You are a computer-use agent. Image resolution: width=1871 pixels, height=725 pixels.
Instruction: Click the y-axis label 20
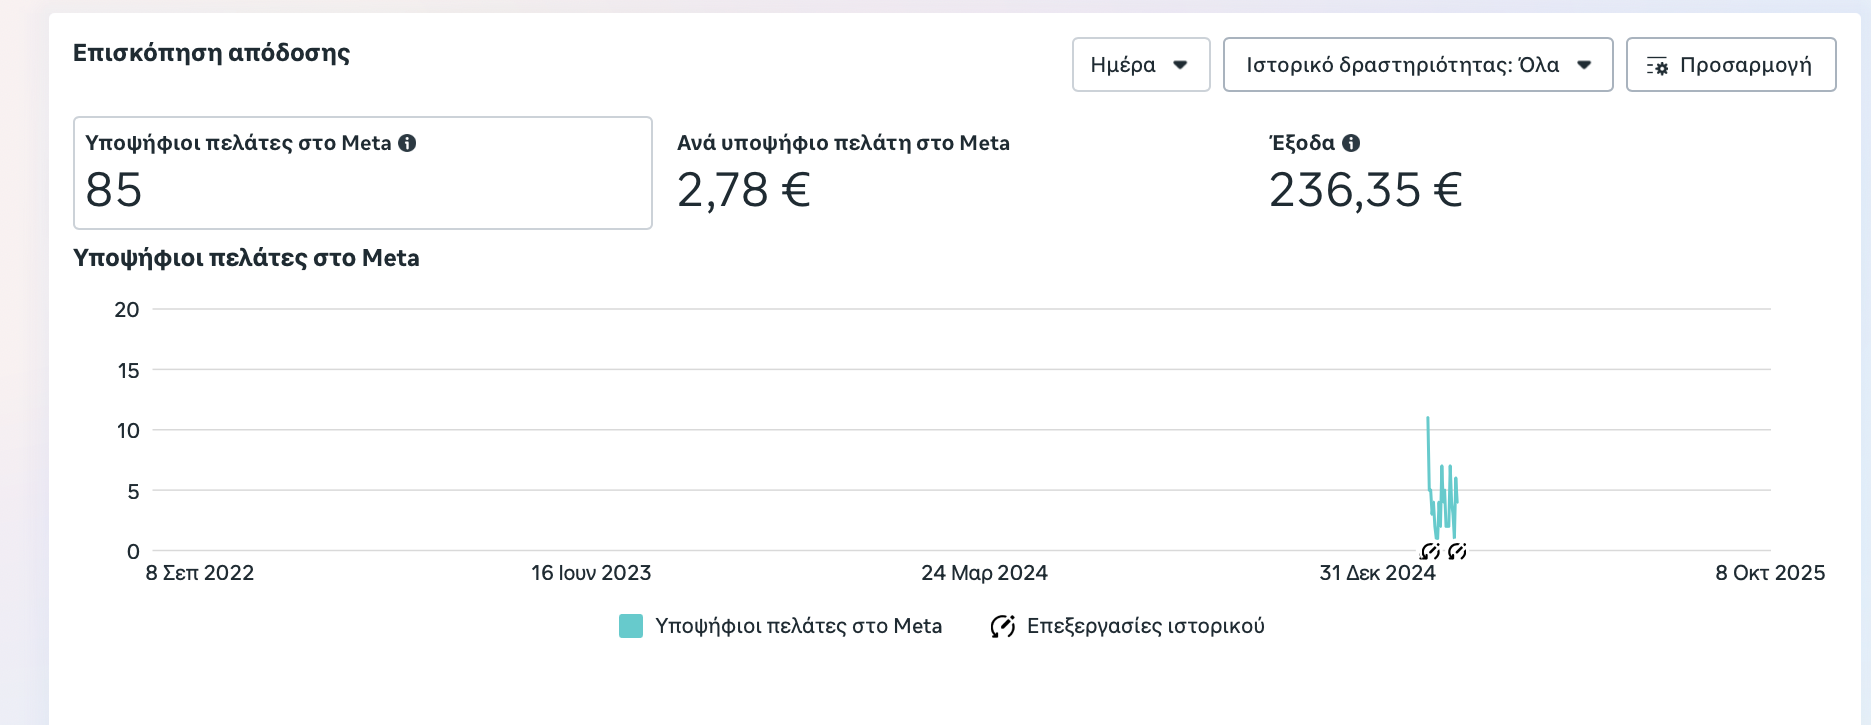[x=127, y=310]
